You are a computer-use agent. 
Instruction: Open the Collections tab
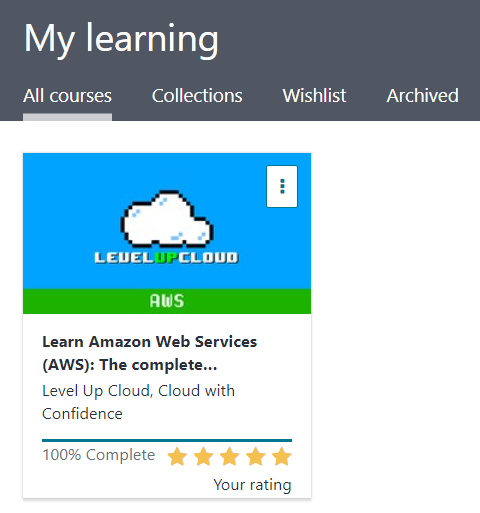pyautogui.click(x=197, y=96)
